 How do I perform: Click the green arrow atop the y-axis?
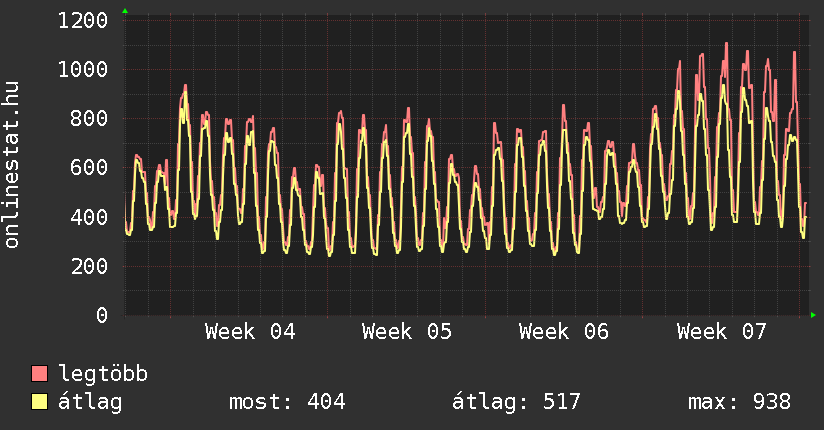[124, 10]
